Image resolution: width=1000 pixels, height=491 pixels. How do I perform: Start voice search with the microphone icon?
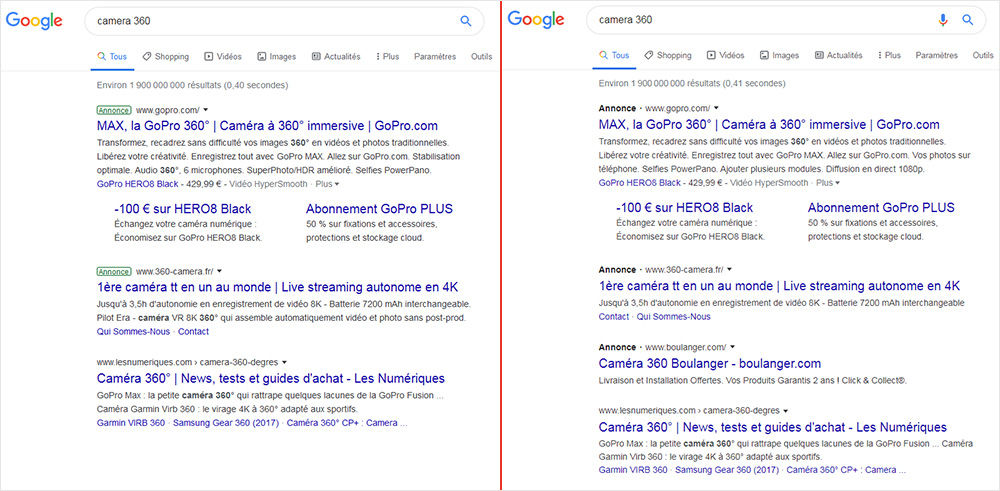[x=943, y=20]
